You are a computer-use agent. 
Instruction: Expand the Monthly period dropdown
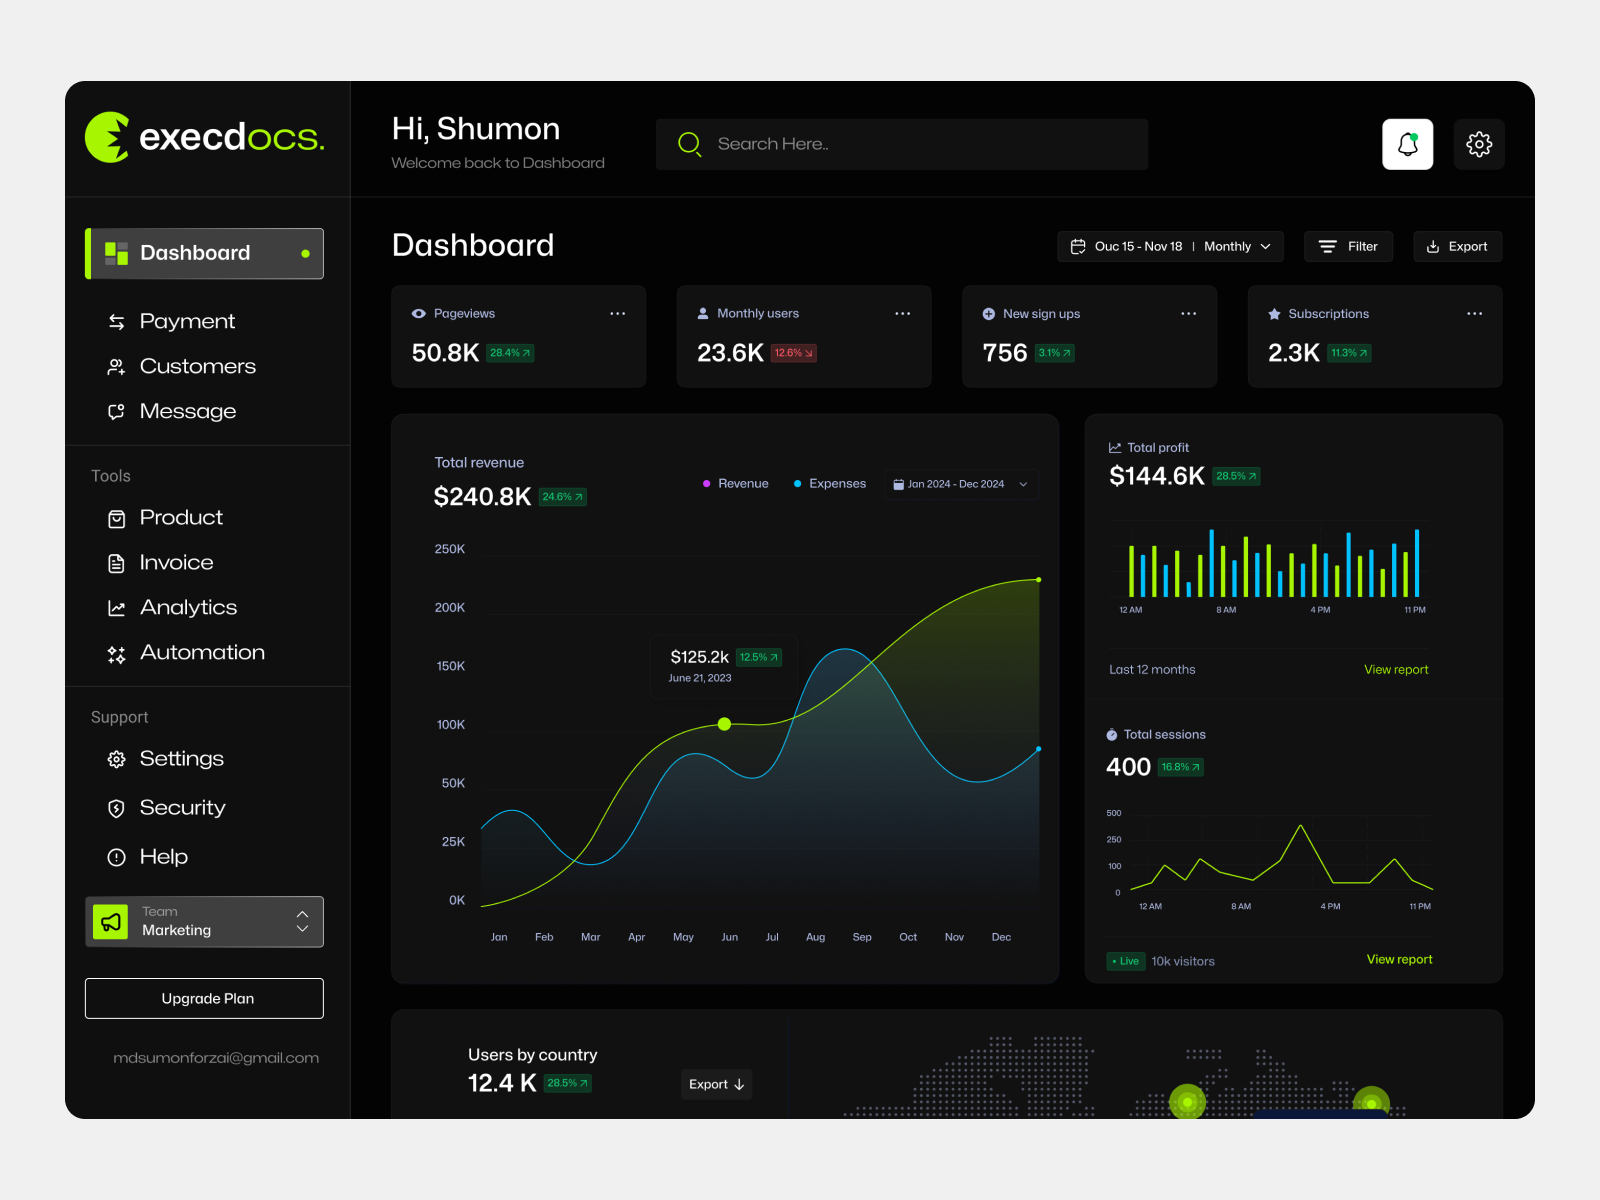(x=1237, y=247)
